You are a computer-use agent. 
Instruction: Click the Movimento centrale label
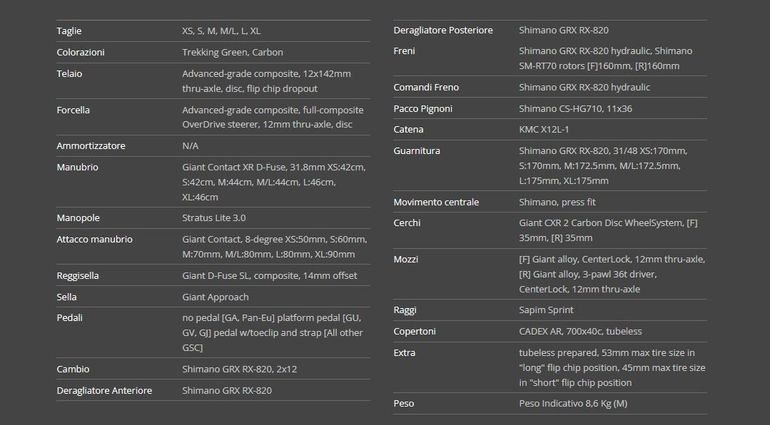436,202
